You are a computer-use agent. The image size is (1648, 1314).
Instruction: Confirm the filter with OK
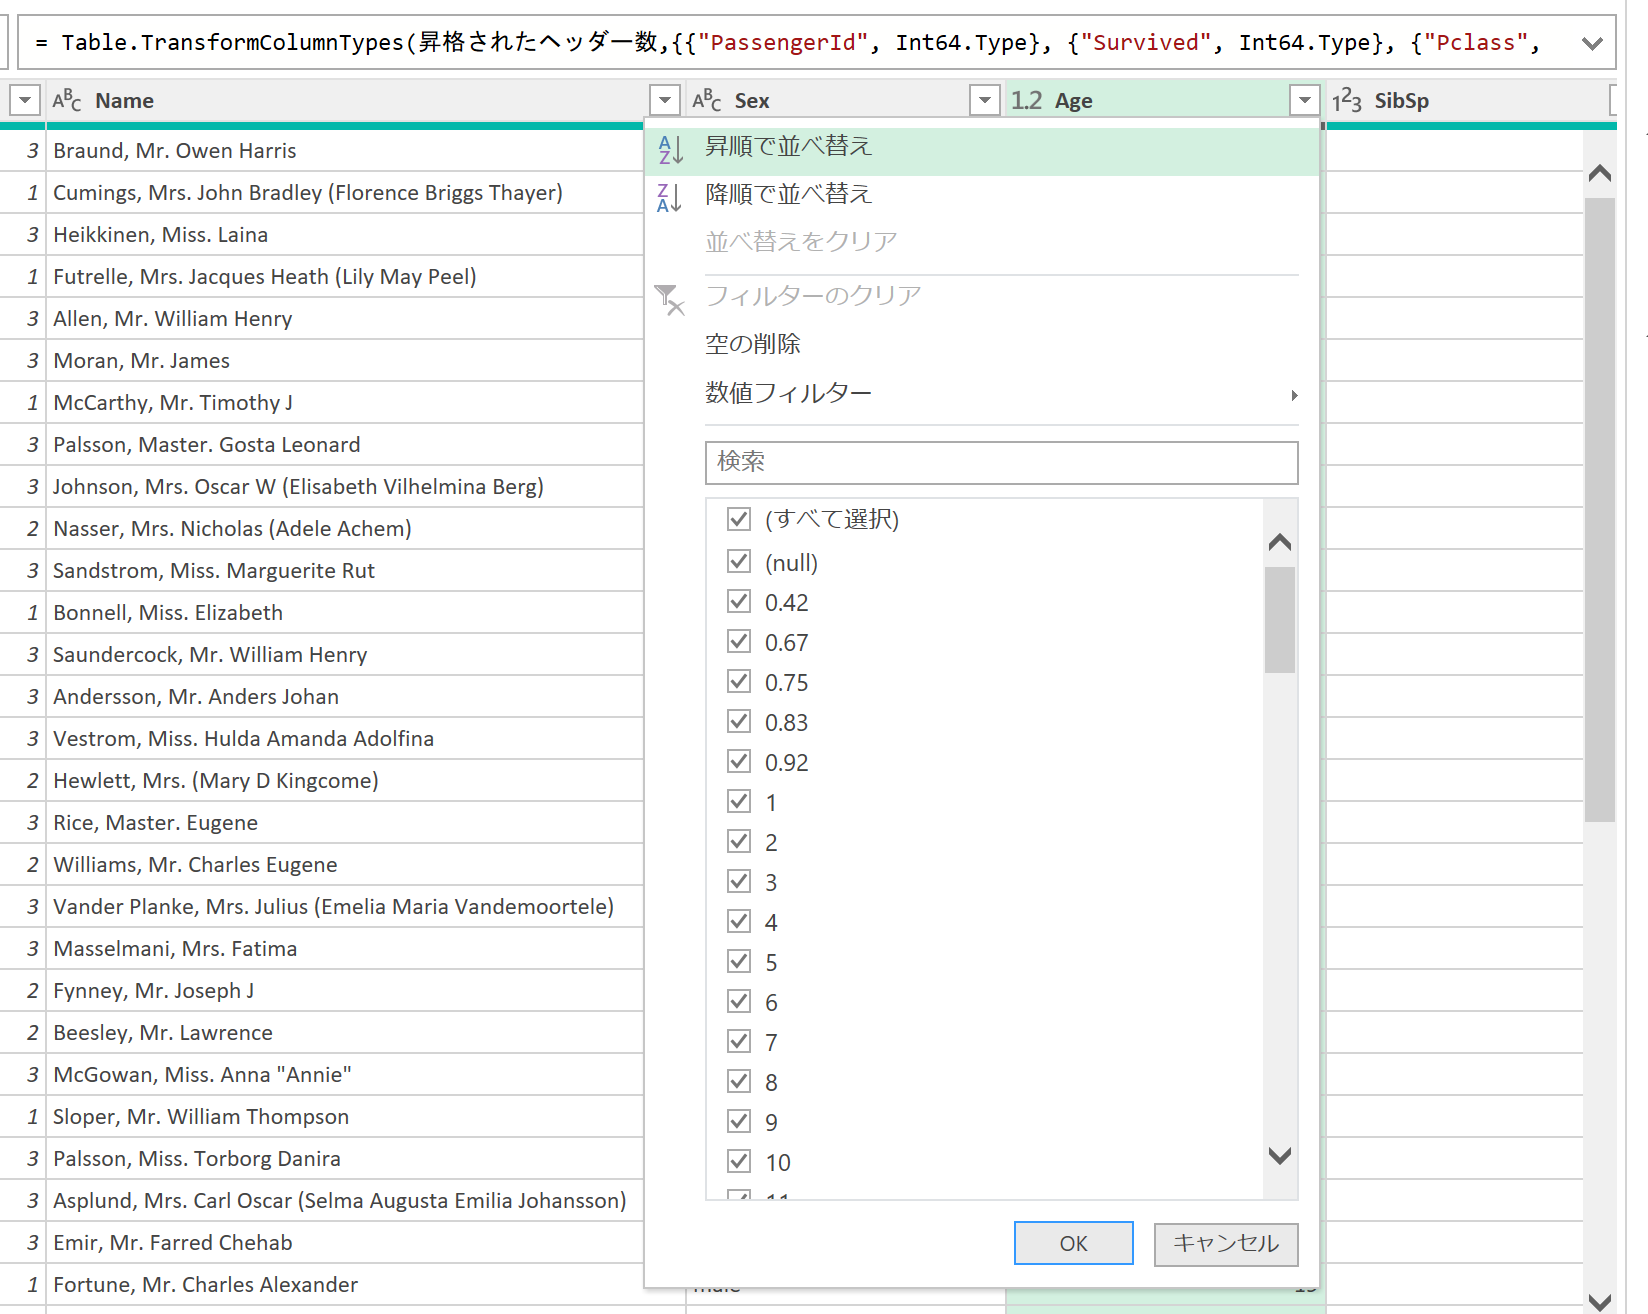point(1073,1243)
